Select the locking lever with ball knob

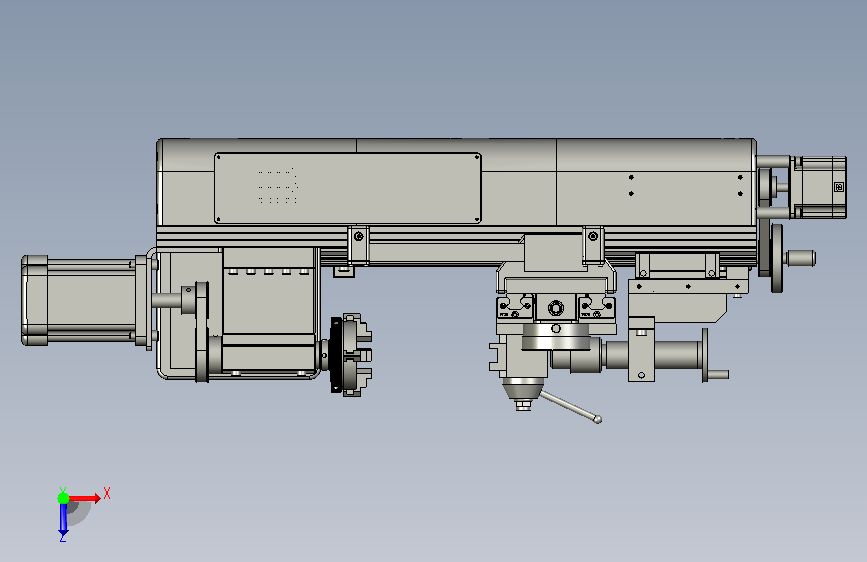click(x=571, y=407)
